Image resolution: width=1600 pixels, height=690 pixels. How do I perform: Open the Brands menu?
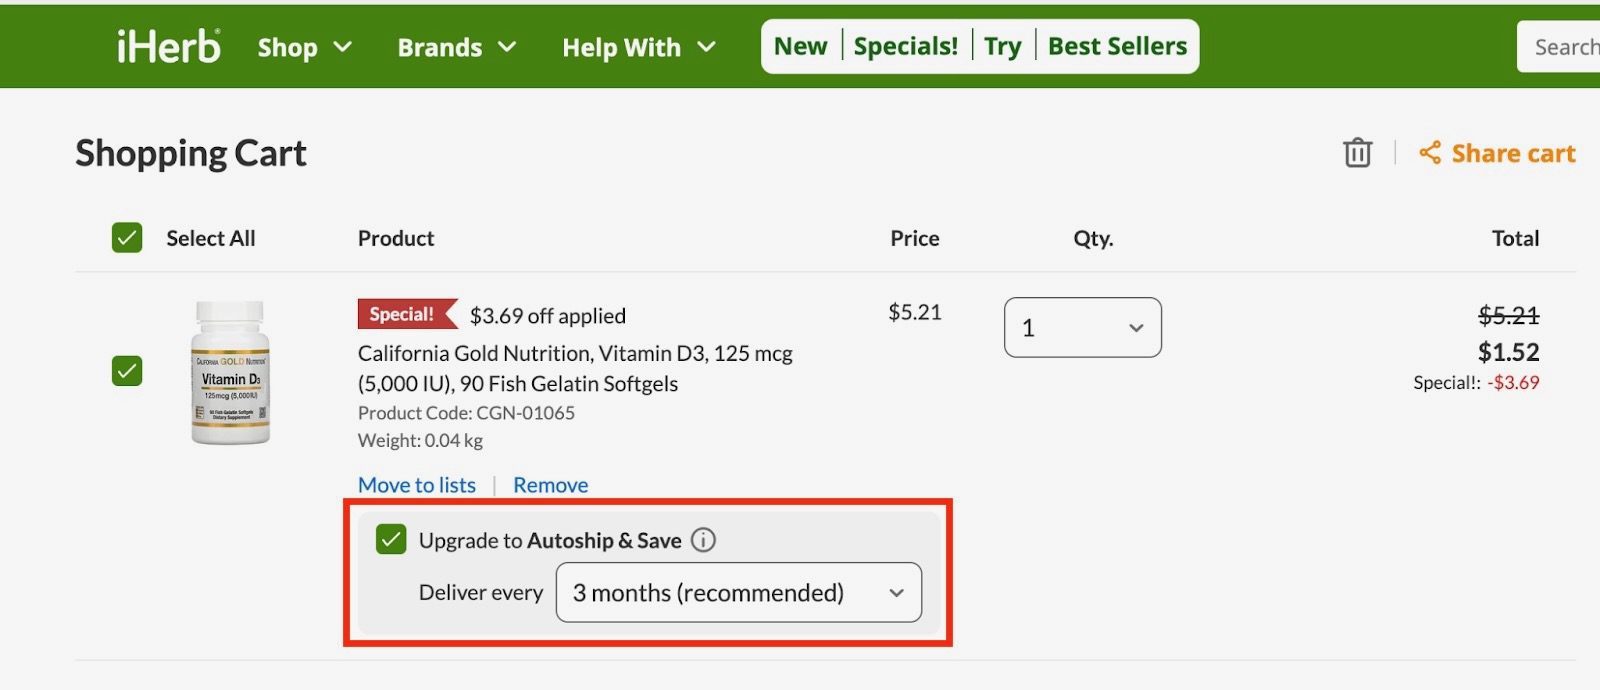click(x=456, y=47)
